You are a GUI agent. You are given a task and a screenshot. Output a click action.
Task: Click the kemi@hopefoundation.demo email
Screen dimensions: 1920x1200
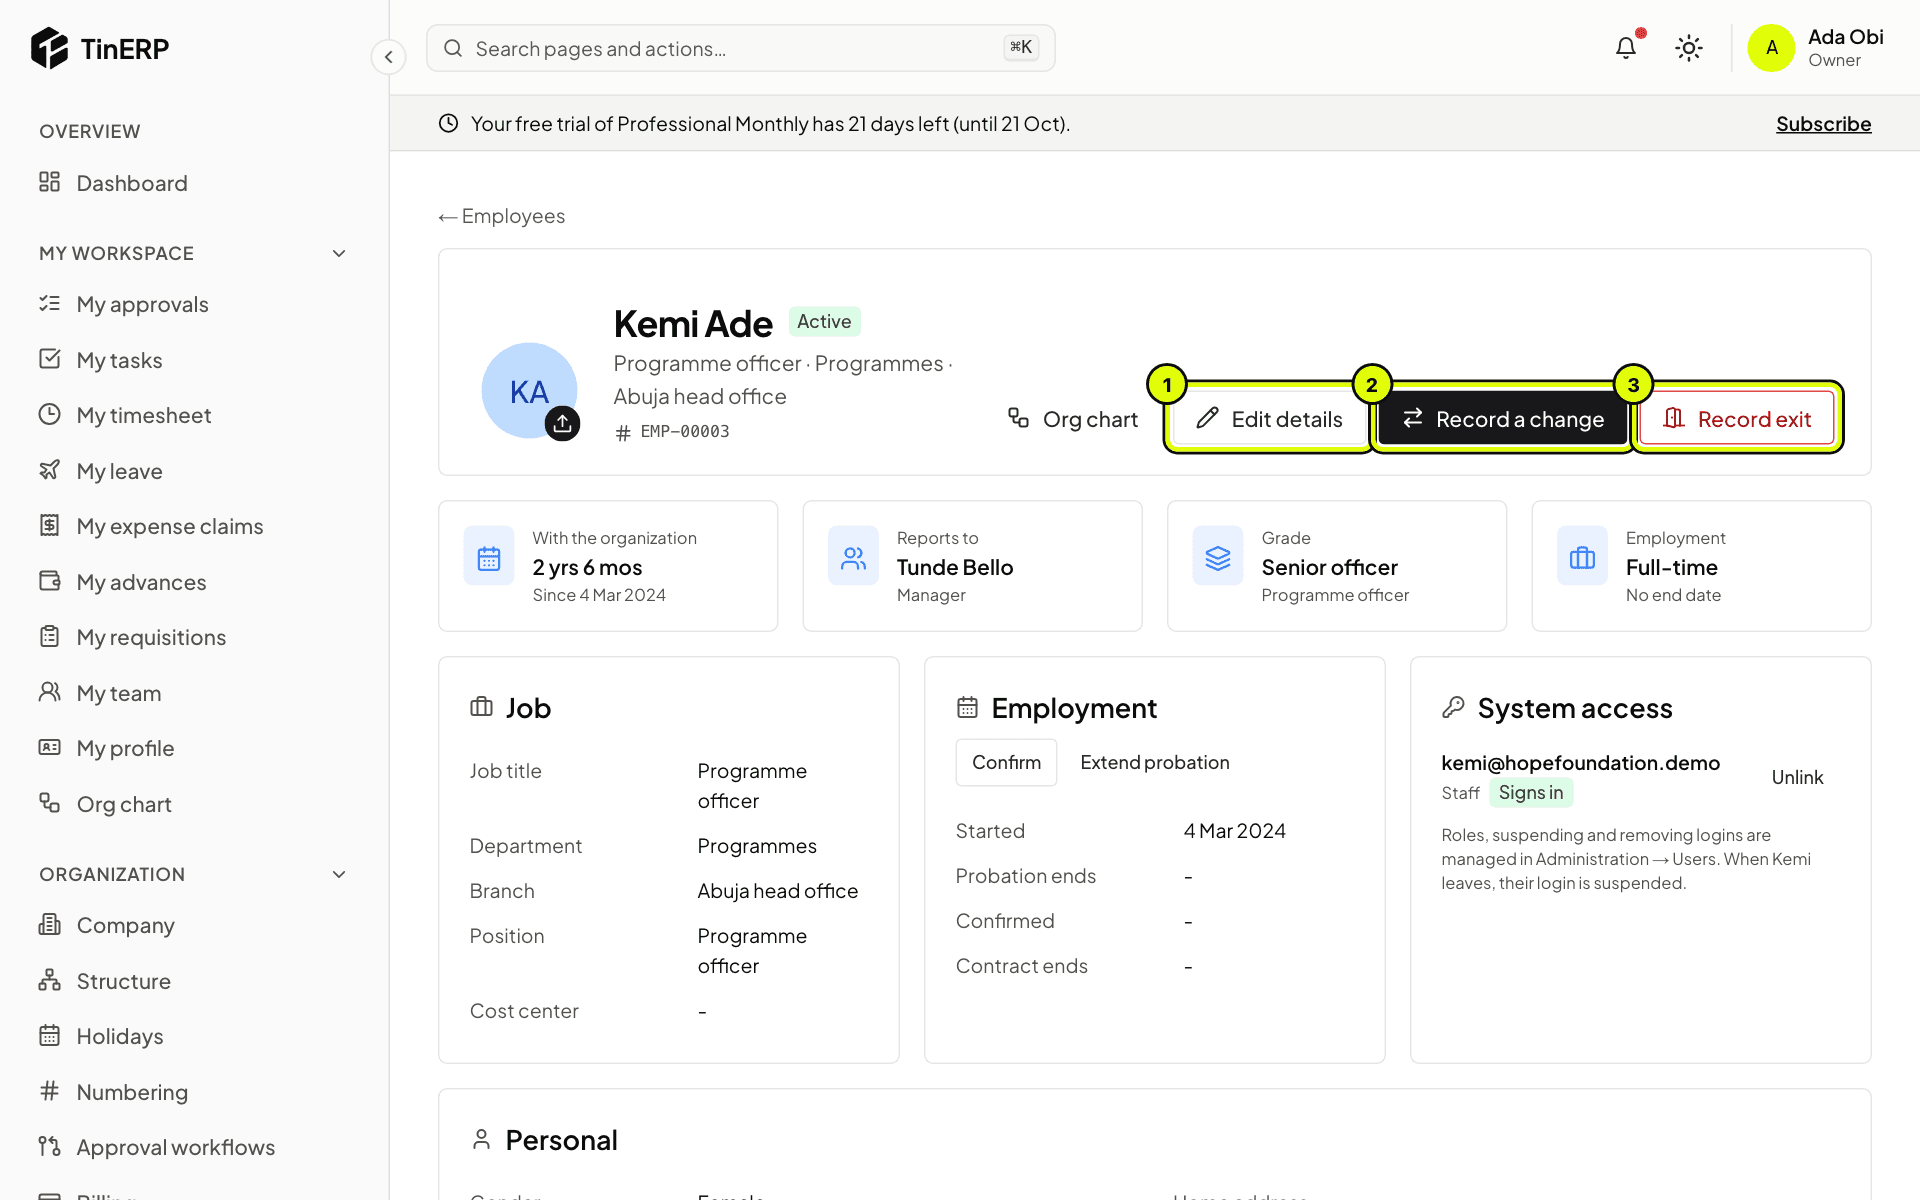click(1580, 763)
